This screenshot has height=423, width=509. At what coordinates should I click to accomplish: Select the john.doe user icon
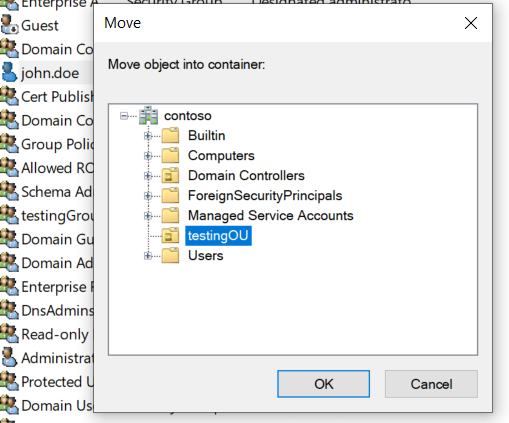tap(9, 72)
